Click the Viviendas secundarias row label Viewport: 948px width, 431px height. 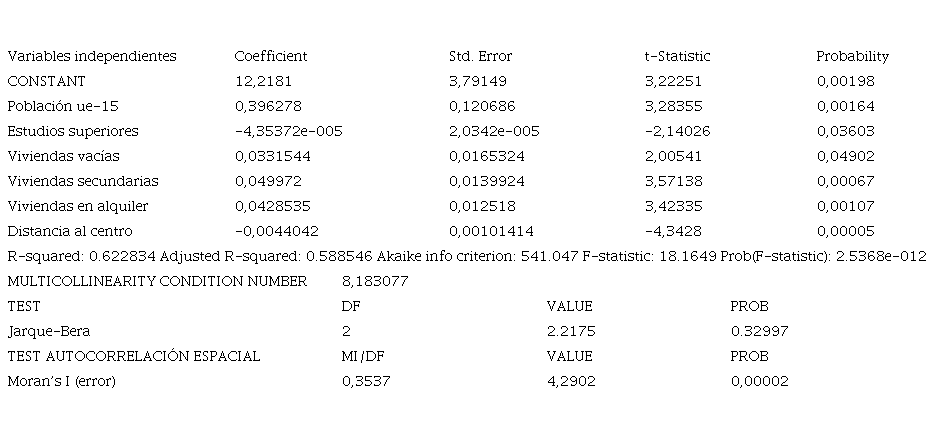point(83,181)
